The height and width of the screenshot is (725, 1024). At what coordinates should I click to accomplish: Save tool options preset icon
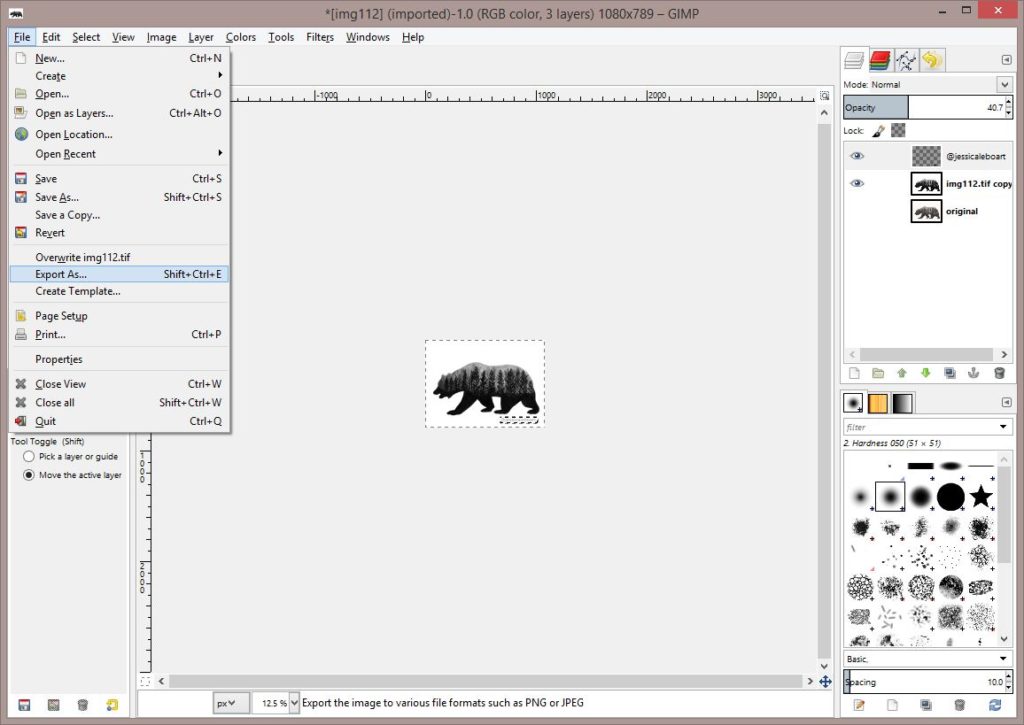pyautogui.click(x=24, y=705)
